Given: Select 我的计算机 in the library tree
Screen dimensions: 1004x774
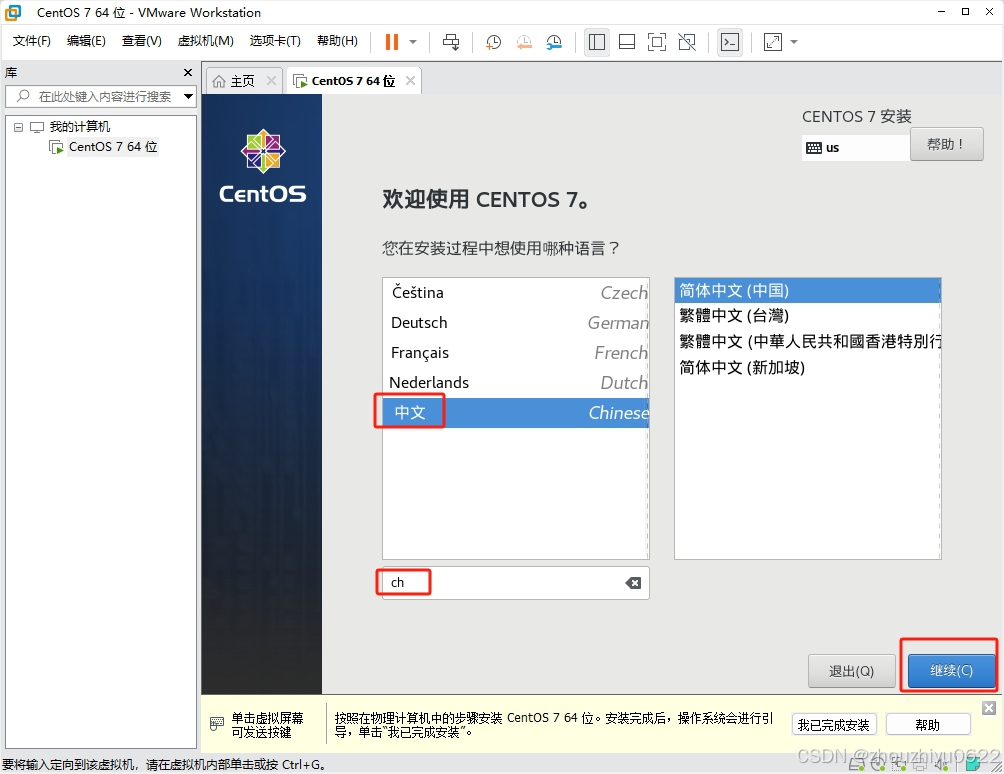Looking at the screenshot, I should tap(79, 127).
